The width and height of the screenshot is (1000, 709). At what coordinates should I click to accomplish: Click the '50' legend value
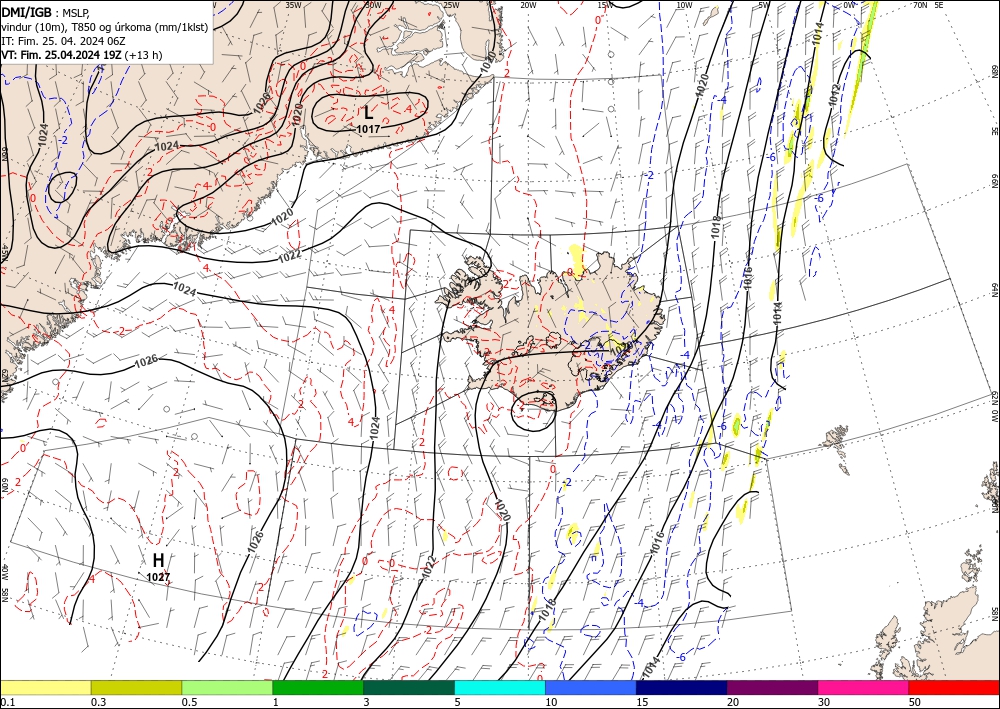[x=916, y=702]
